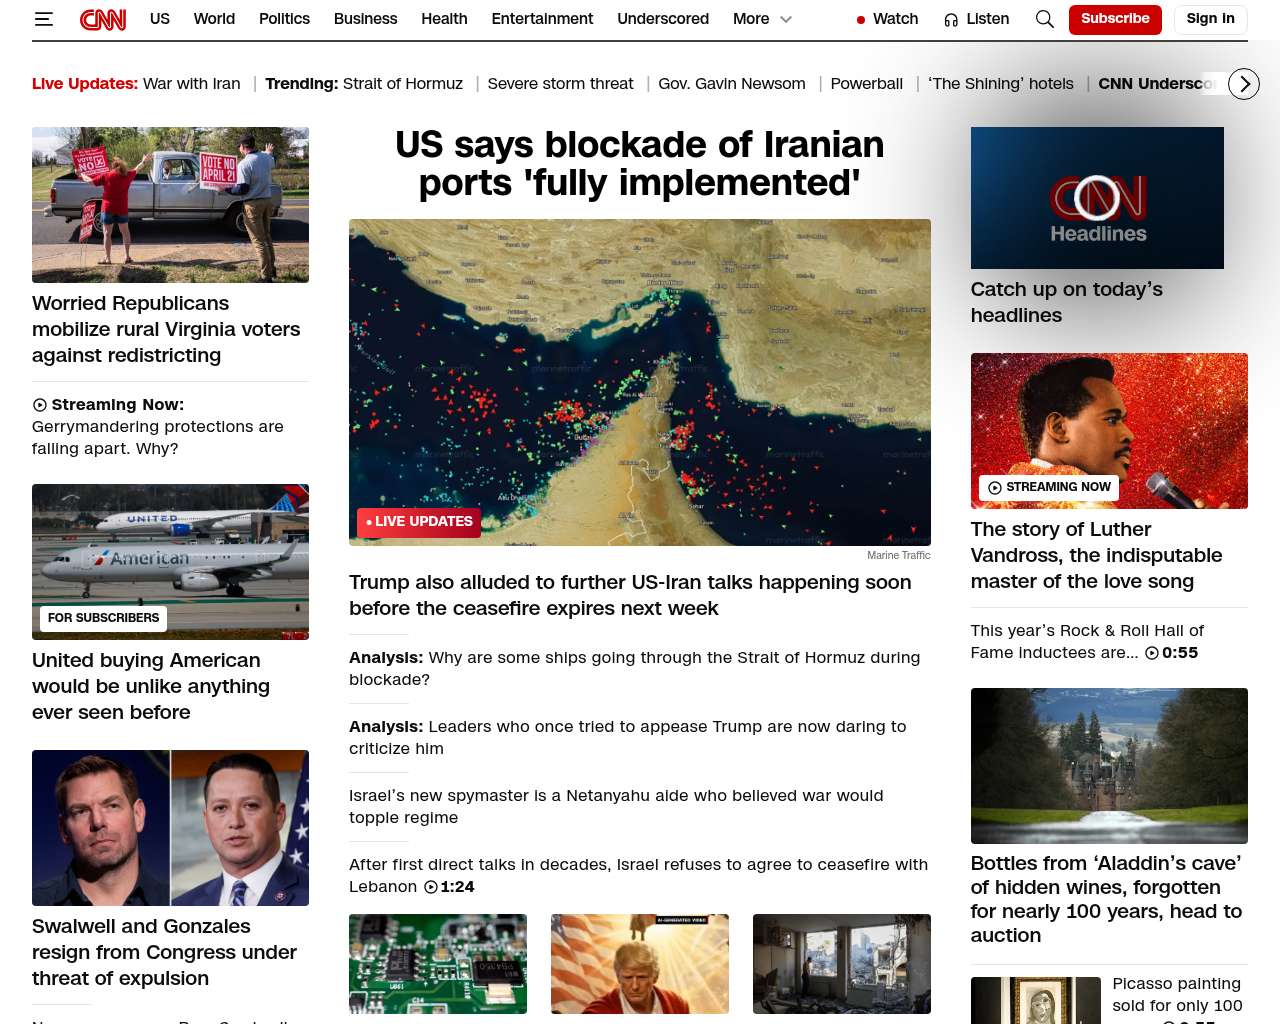Play the 1:24 Lebanon ceasefire video icon
Image resolution: width=1280 pixels, height=1024 pixels.
pos(431,887)
